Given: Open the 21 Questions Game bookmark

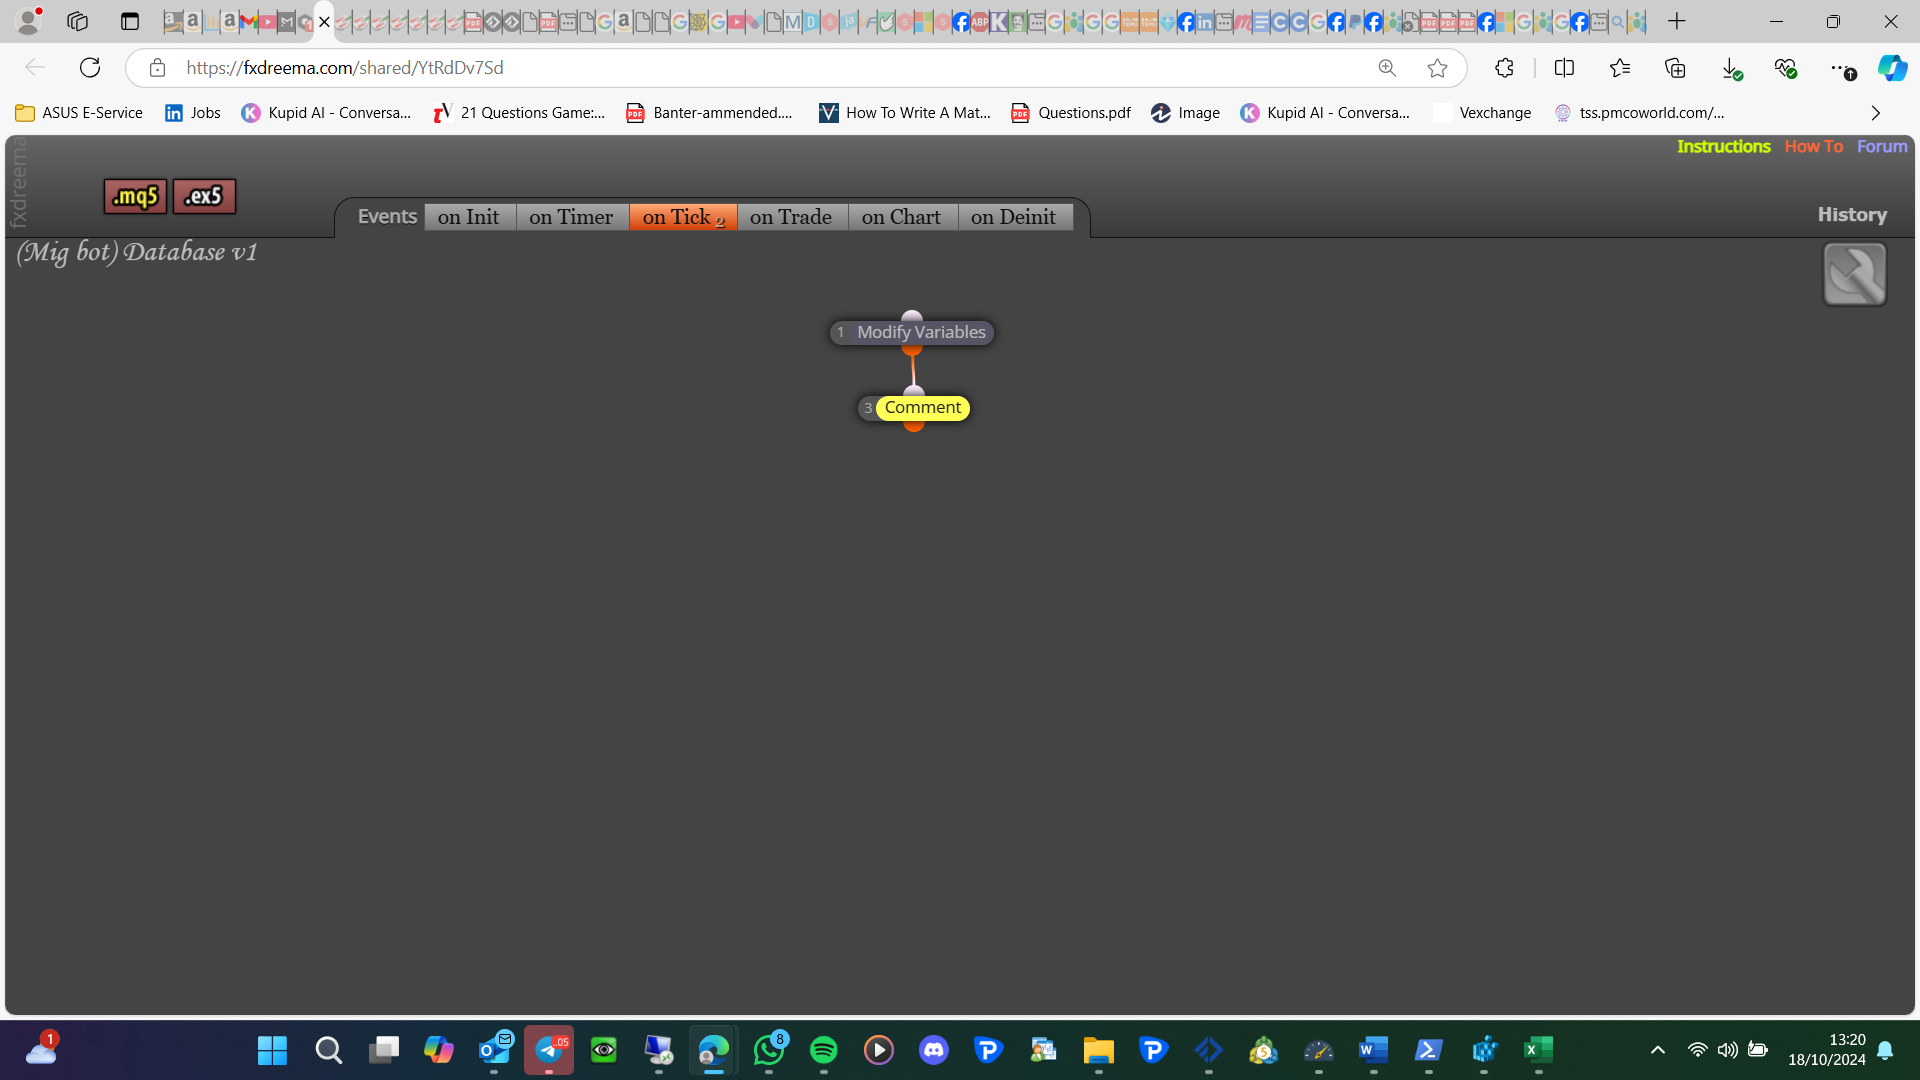Looking at the screenshot, I should pyautogui.click(x=519, y=113).
